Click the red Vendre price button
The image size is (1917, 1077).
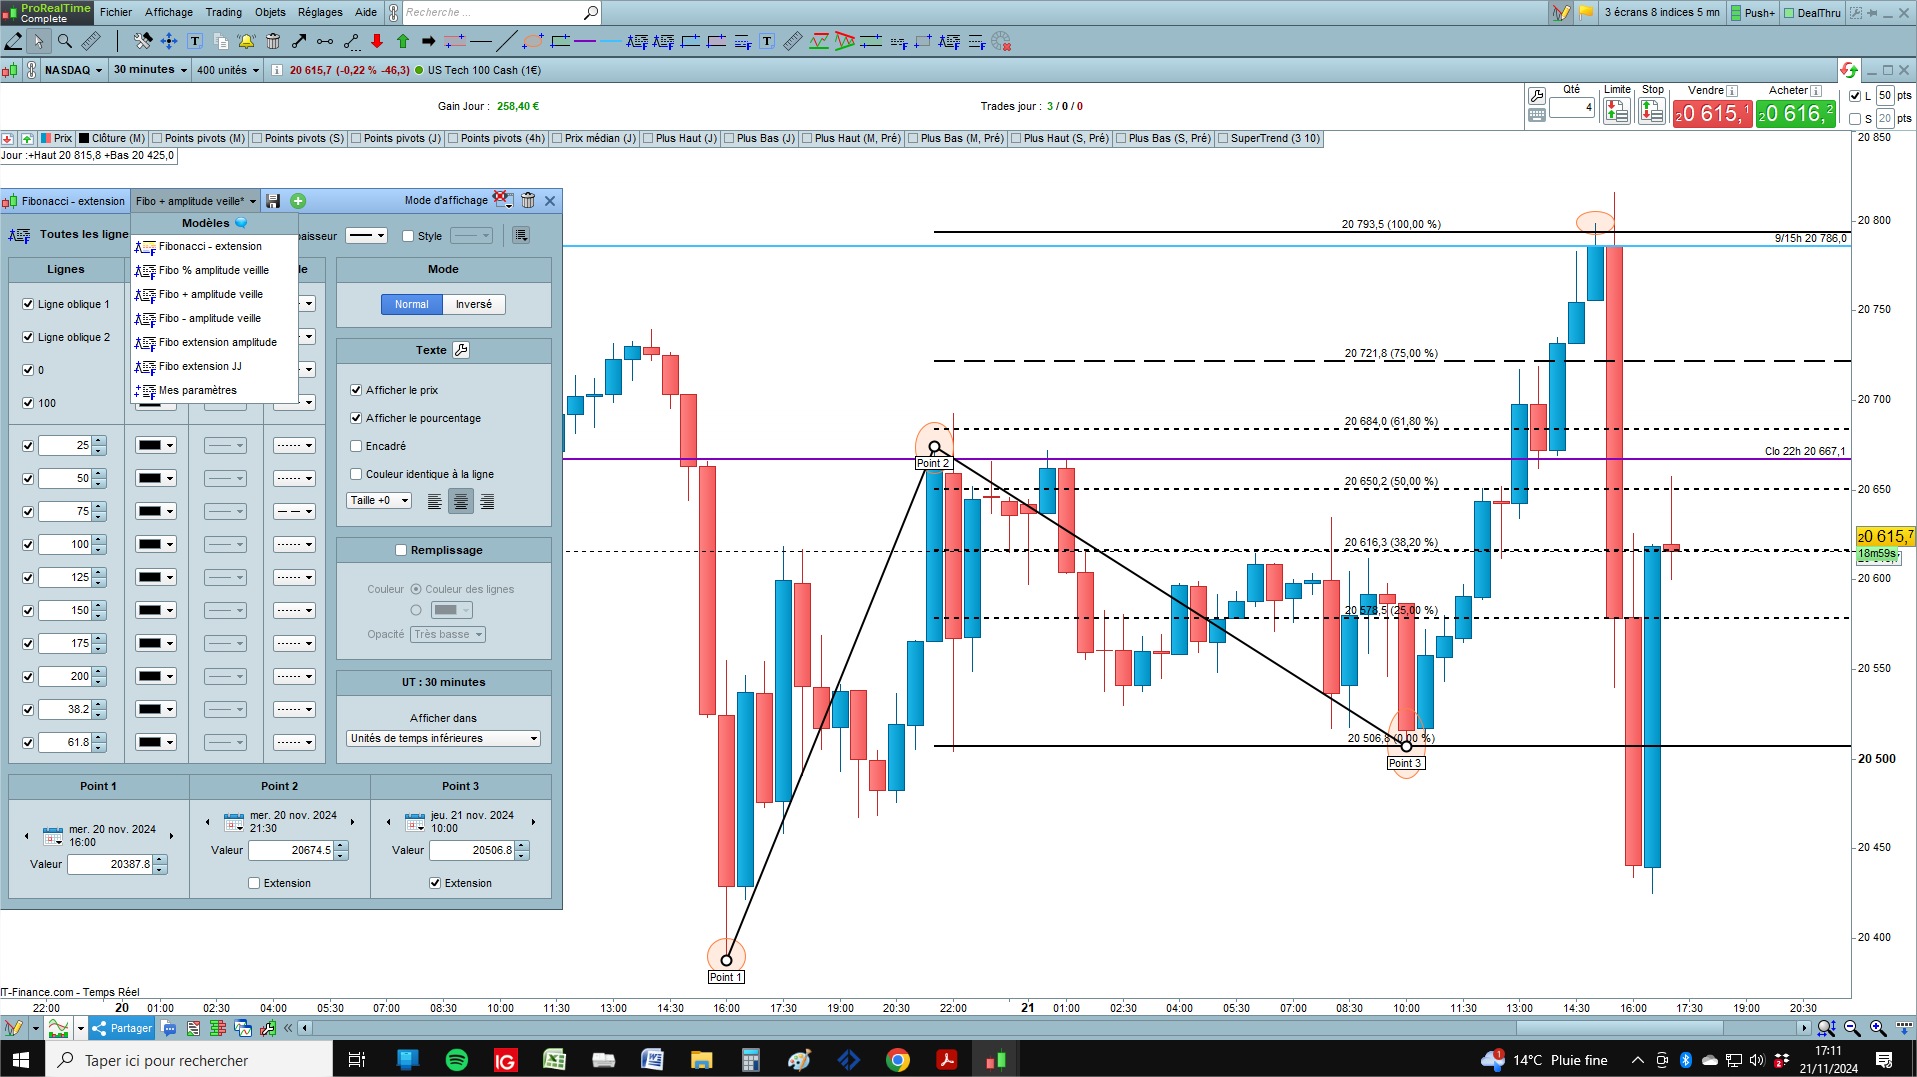[x=1712, y=114]
